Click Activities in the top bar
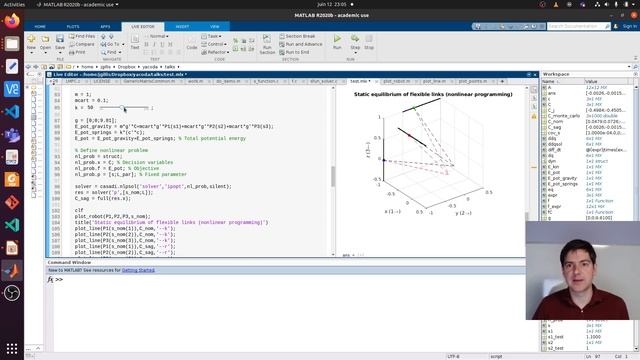This screenshot has width=640, height=360. click(x=14, y=4)
